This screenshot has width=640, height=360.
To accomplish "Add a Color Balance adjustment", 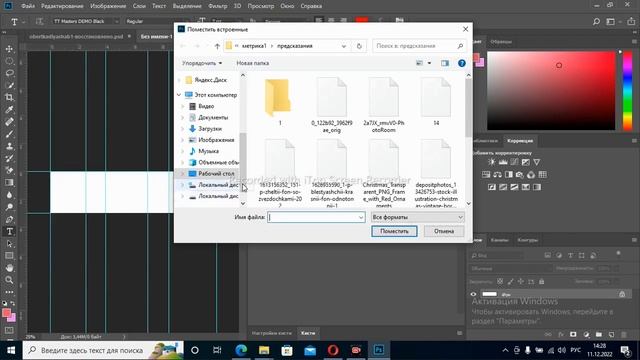I will coord(497,175).
